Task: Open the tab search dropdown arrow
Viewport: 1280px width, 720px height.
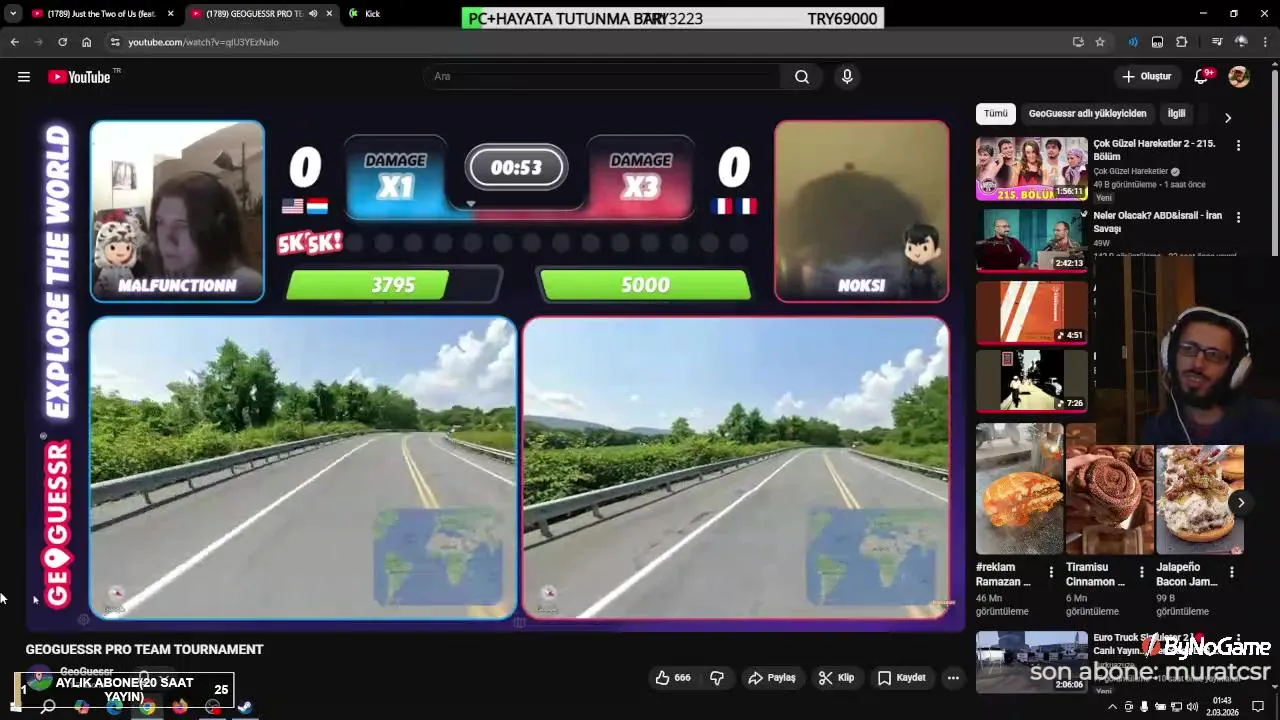Action: [13, 14]
